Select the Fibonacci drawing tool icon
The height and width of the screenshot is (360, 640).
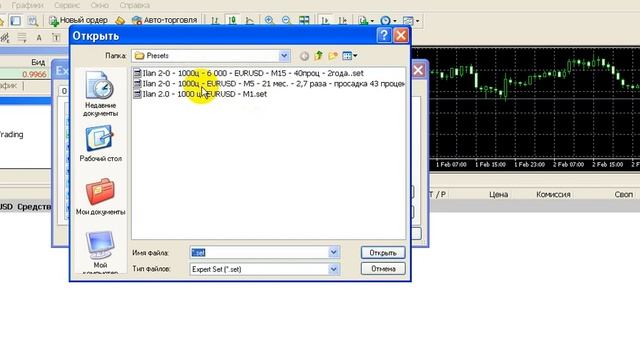point(22,38)
